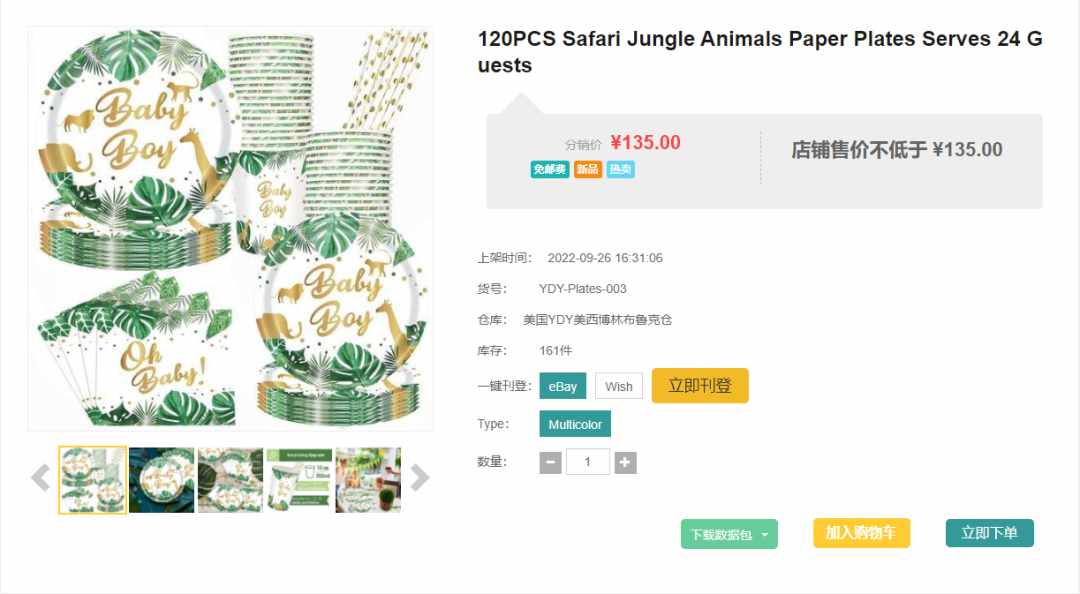Screen dimensions: 1080x594
Task: Select fifth thumbnail showing party table
Action: 368,480
